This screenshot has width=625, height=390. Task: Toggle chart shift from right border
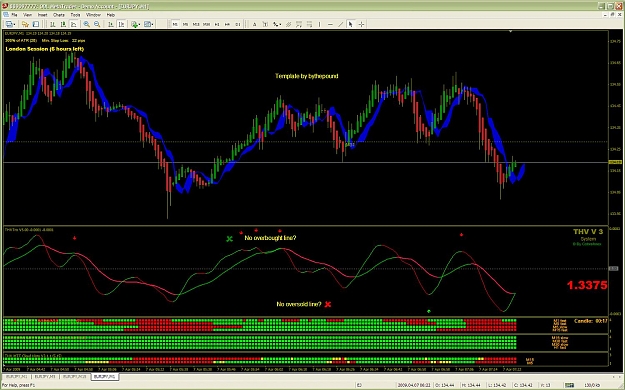tap(121, 24)
